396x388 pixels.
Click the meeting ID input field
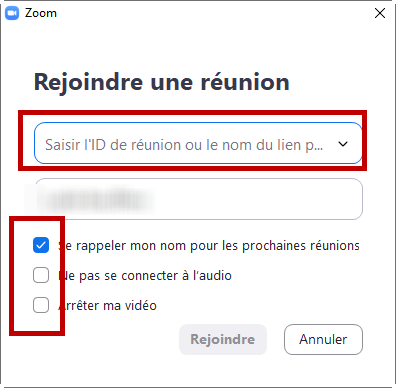tap(198, 143)
